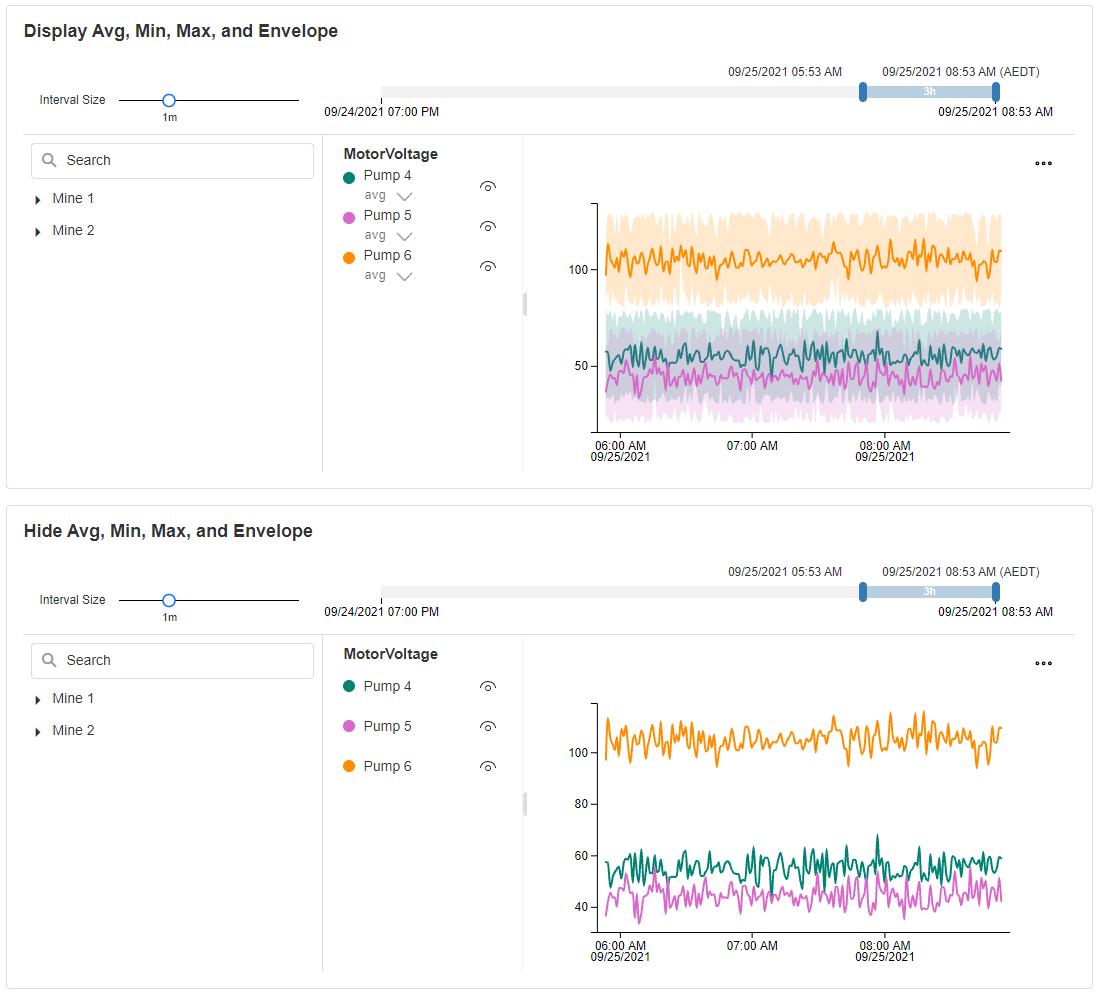The image size is (1099, 994).
Task: Click the search magnifier icon in top panel
Action: click(x=49, y=161)
